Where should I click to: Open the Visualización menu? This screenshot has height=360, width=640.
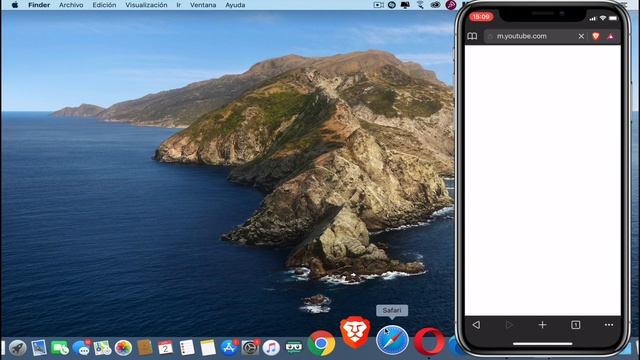tap(146, 5)
